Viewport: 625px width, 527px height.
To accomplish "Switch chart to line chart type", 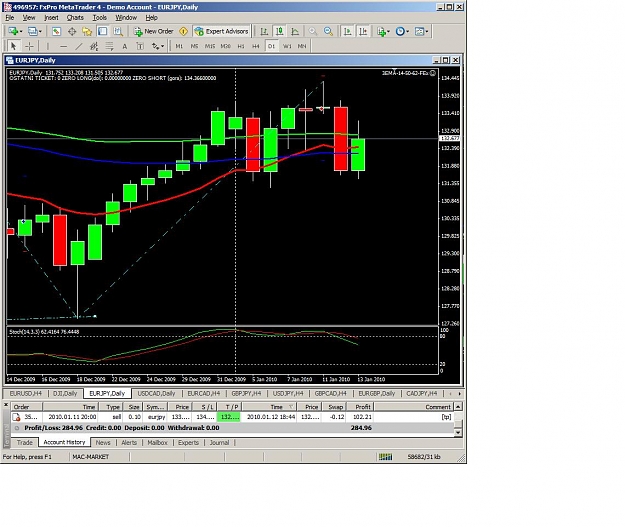I will [x=295, y=31].
